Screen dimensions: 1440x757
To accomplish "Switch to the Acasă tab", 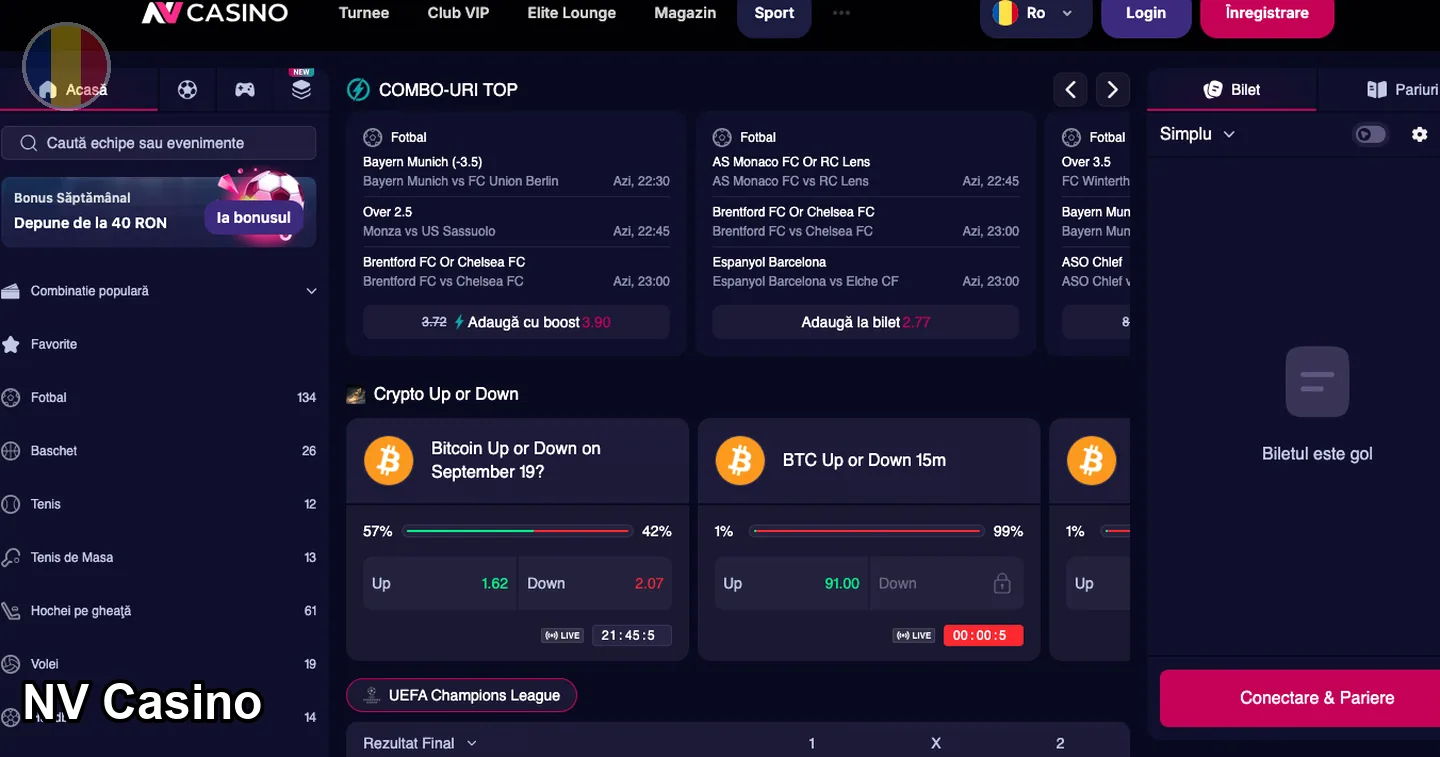I will pos(78,90).
